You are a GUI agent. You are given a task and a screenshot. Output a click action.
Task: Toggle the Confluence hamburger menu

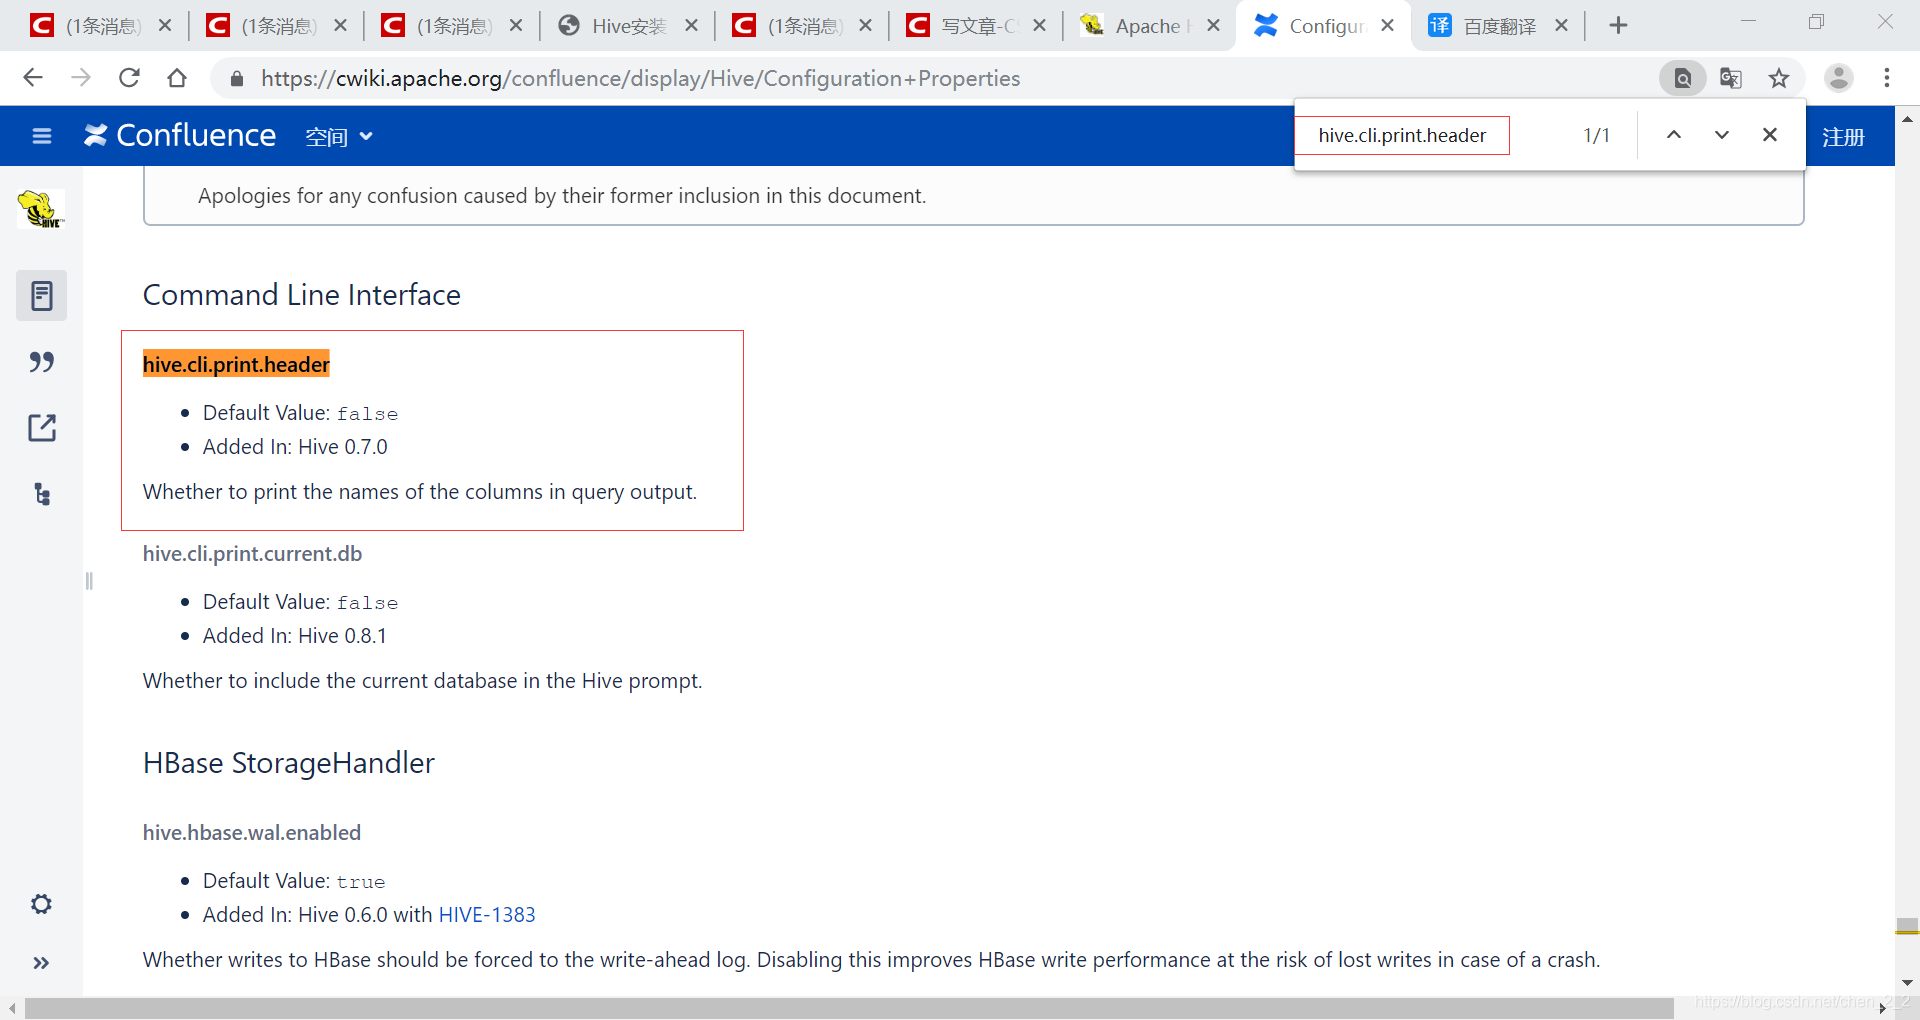(x=42, y=136)
